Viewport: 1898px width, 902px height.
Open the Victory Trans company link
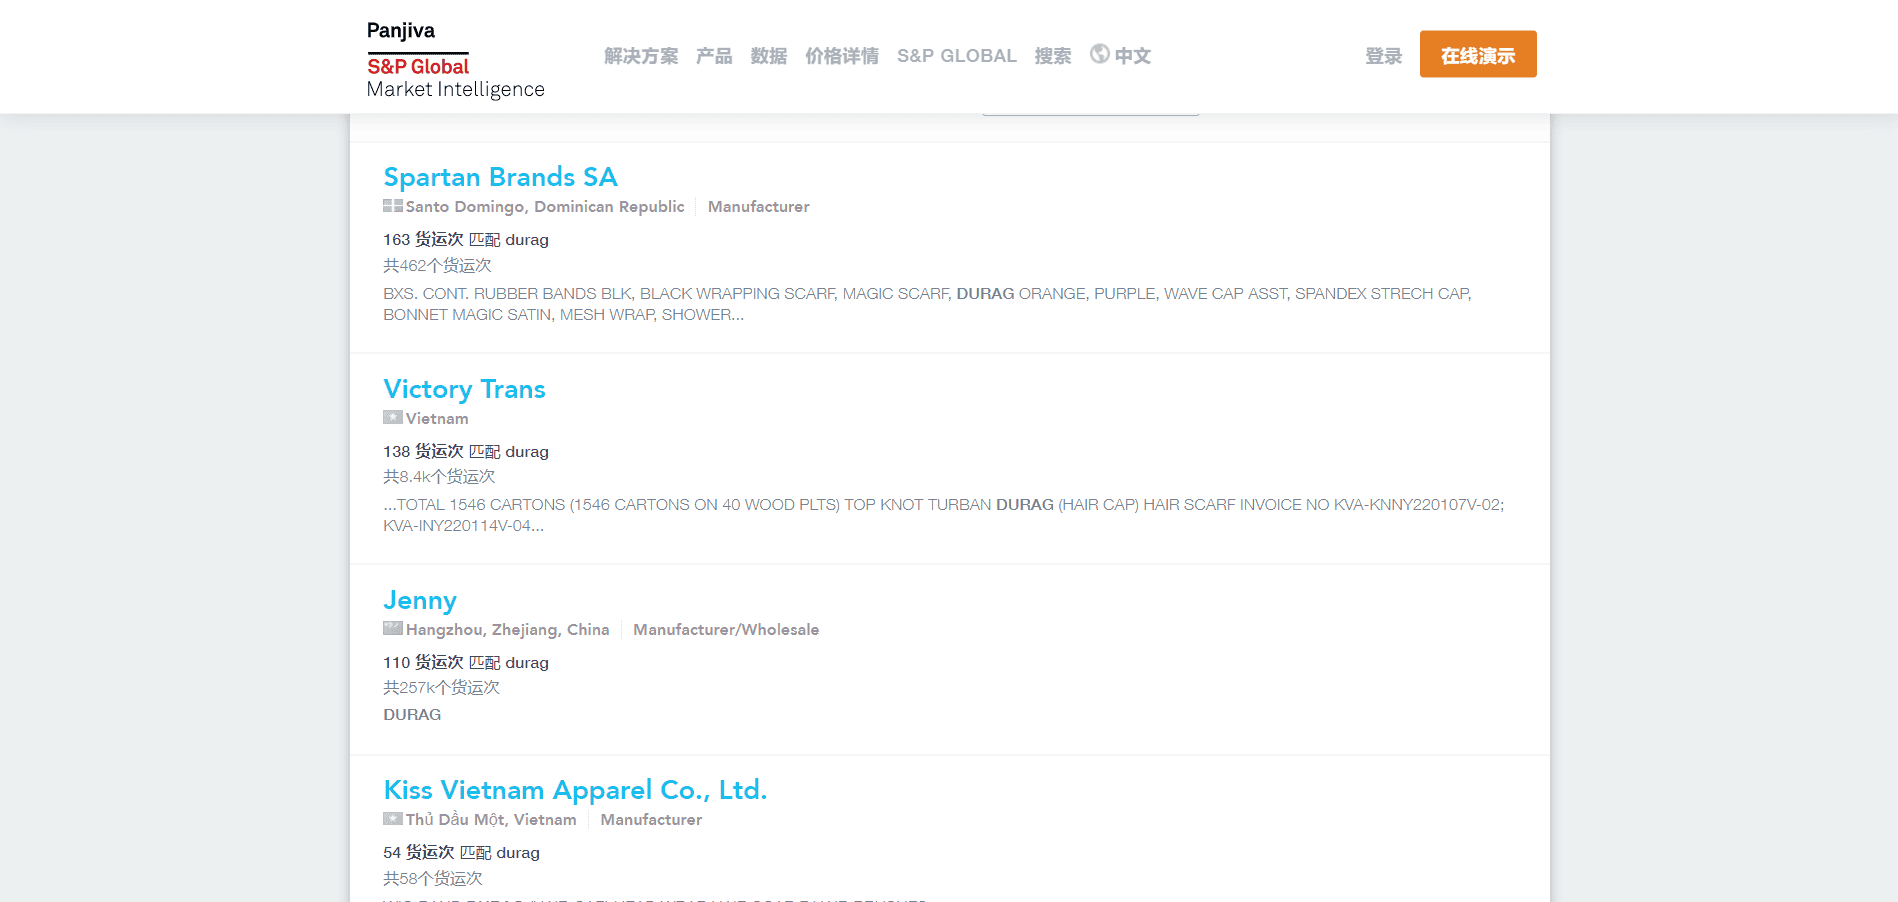pyautogui.click(x=464, y=389)
